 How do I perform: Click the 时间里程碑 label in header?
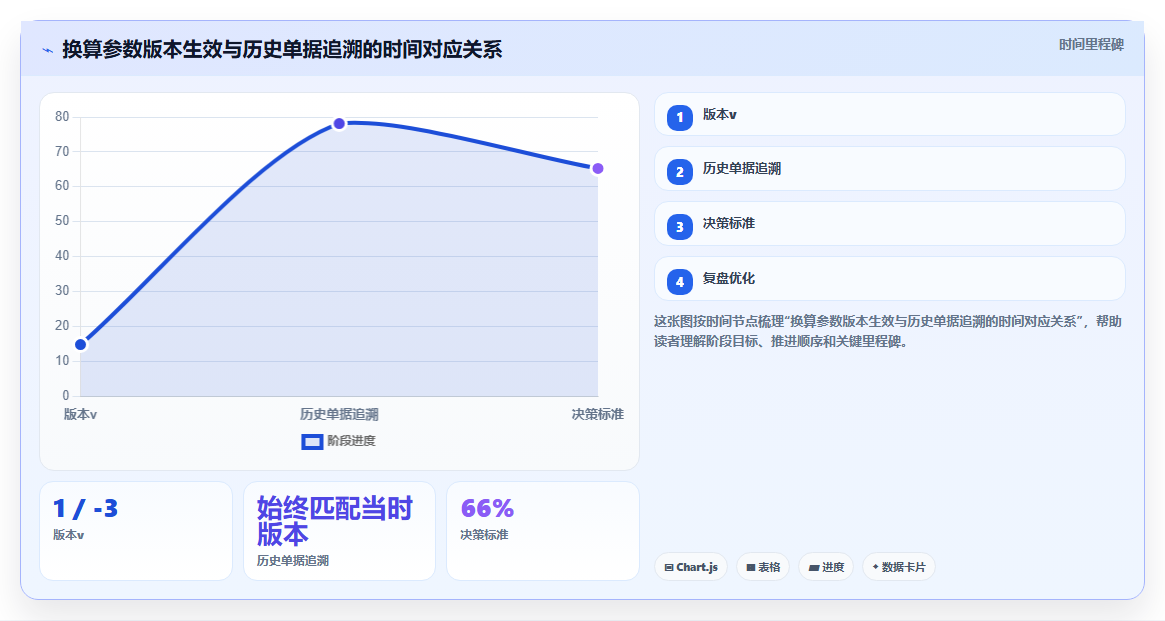click(1091, 45)
